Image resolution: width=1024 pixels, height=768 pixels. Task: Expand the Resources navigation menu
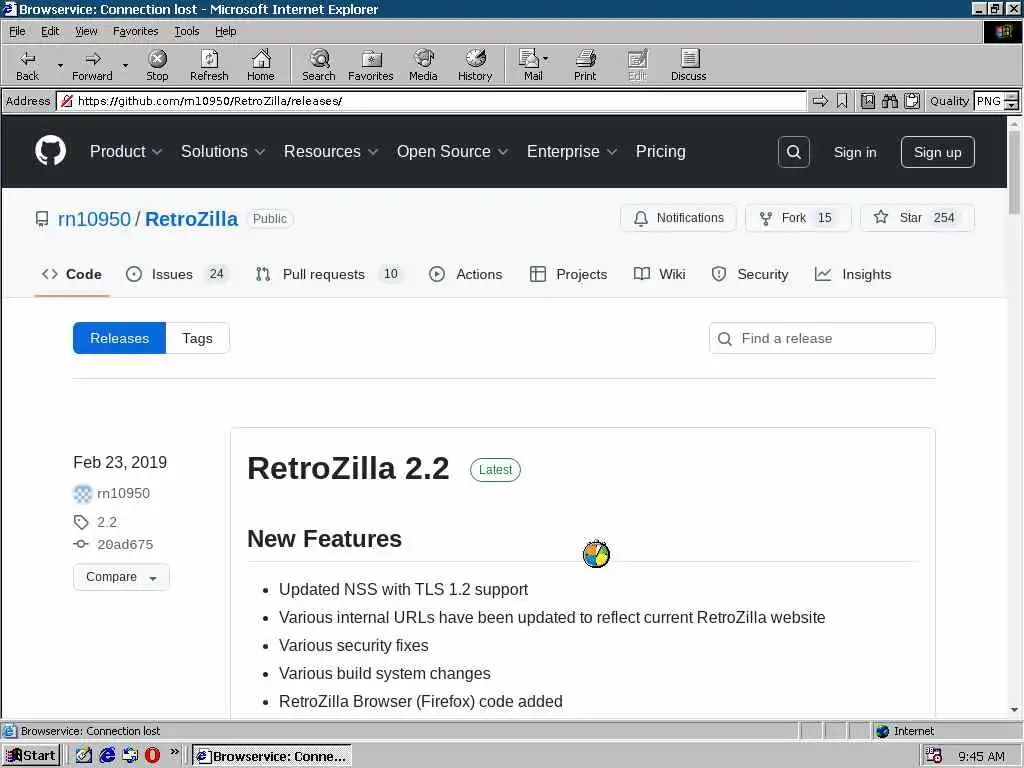pyautogui.click(x=330, y=152)
